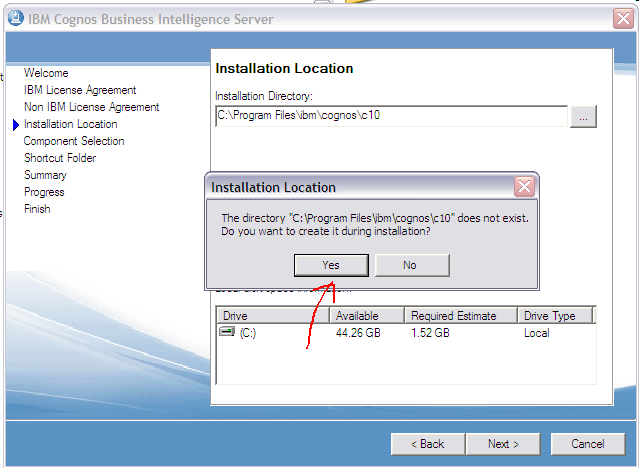Close the Installation Location dialog

[x=524, y=187]
